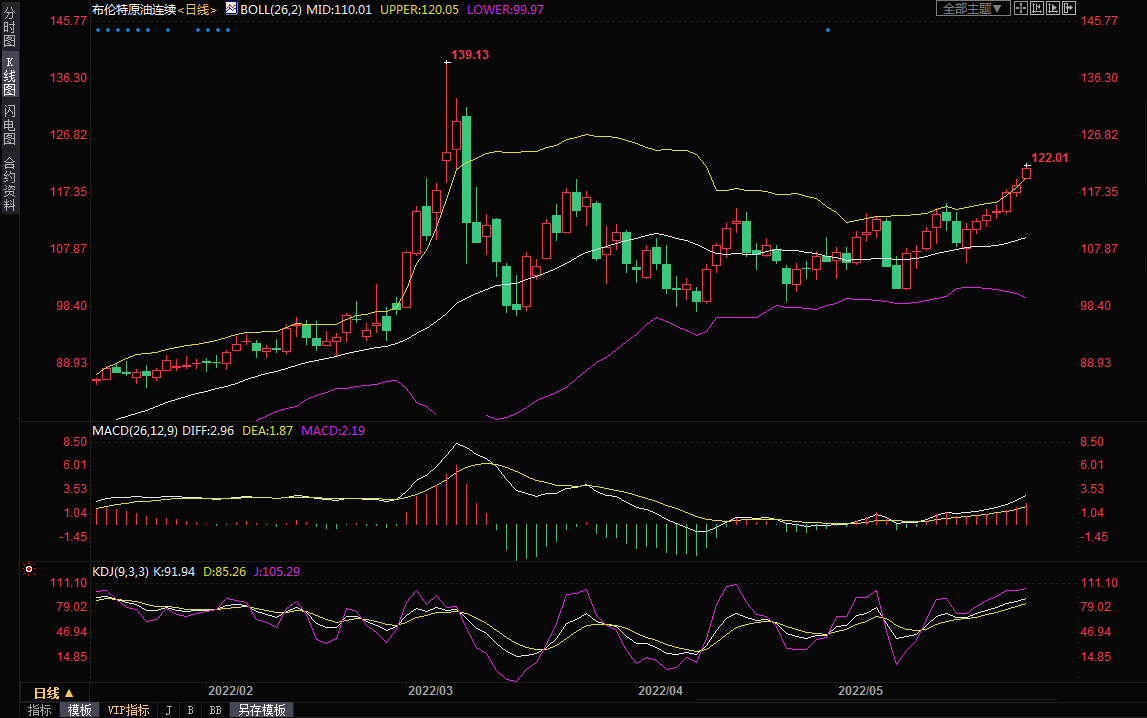
Task: Click the chart playback icon
Action: 1053,8
